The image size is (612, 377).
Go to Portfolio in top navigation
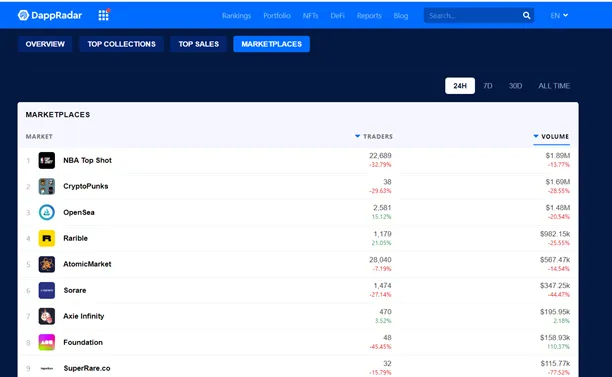click(x=277, y=16)
